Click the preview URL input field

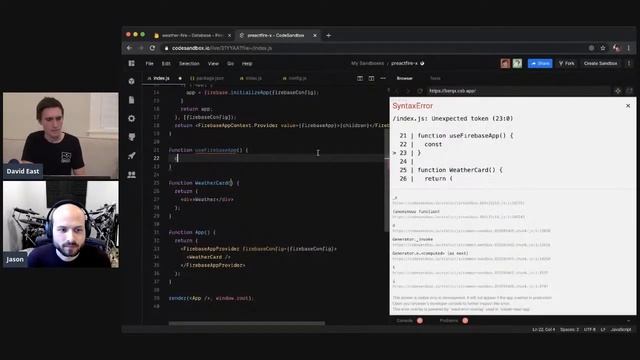pyautogui.click(x=518, y=91)
